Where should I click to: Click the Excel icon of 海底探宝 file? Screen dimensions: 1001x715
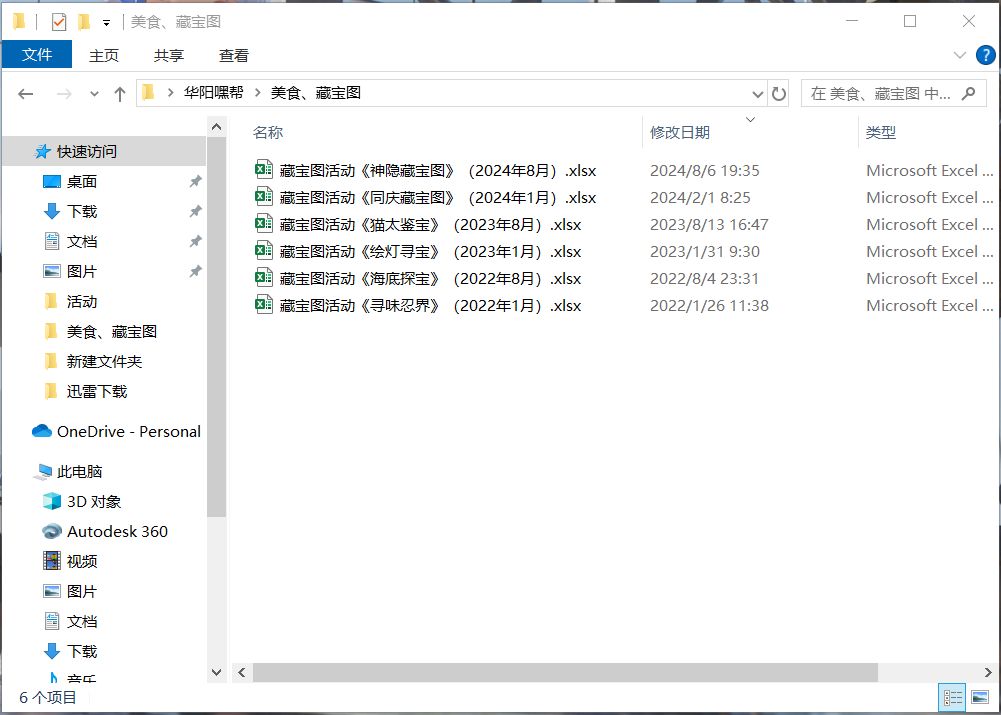(264, 277)
